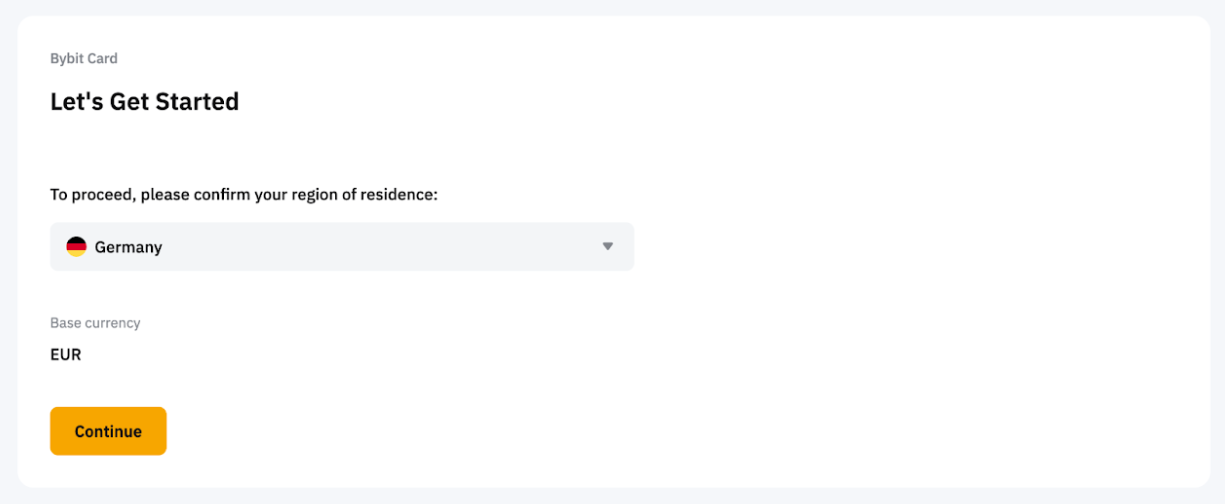
Task: Open the region of residence dropdown
Action: click(342, 247)
